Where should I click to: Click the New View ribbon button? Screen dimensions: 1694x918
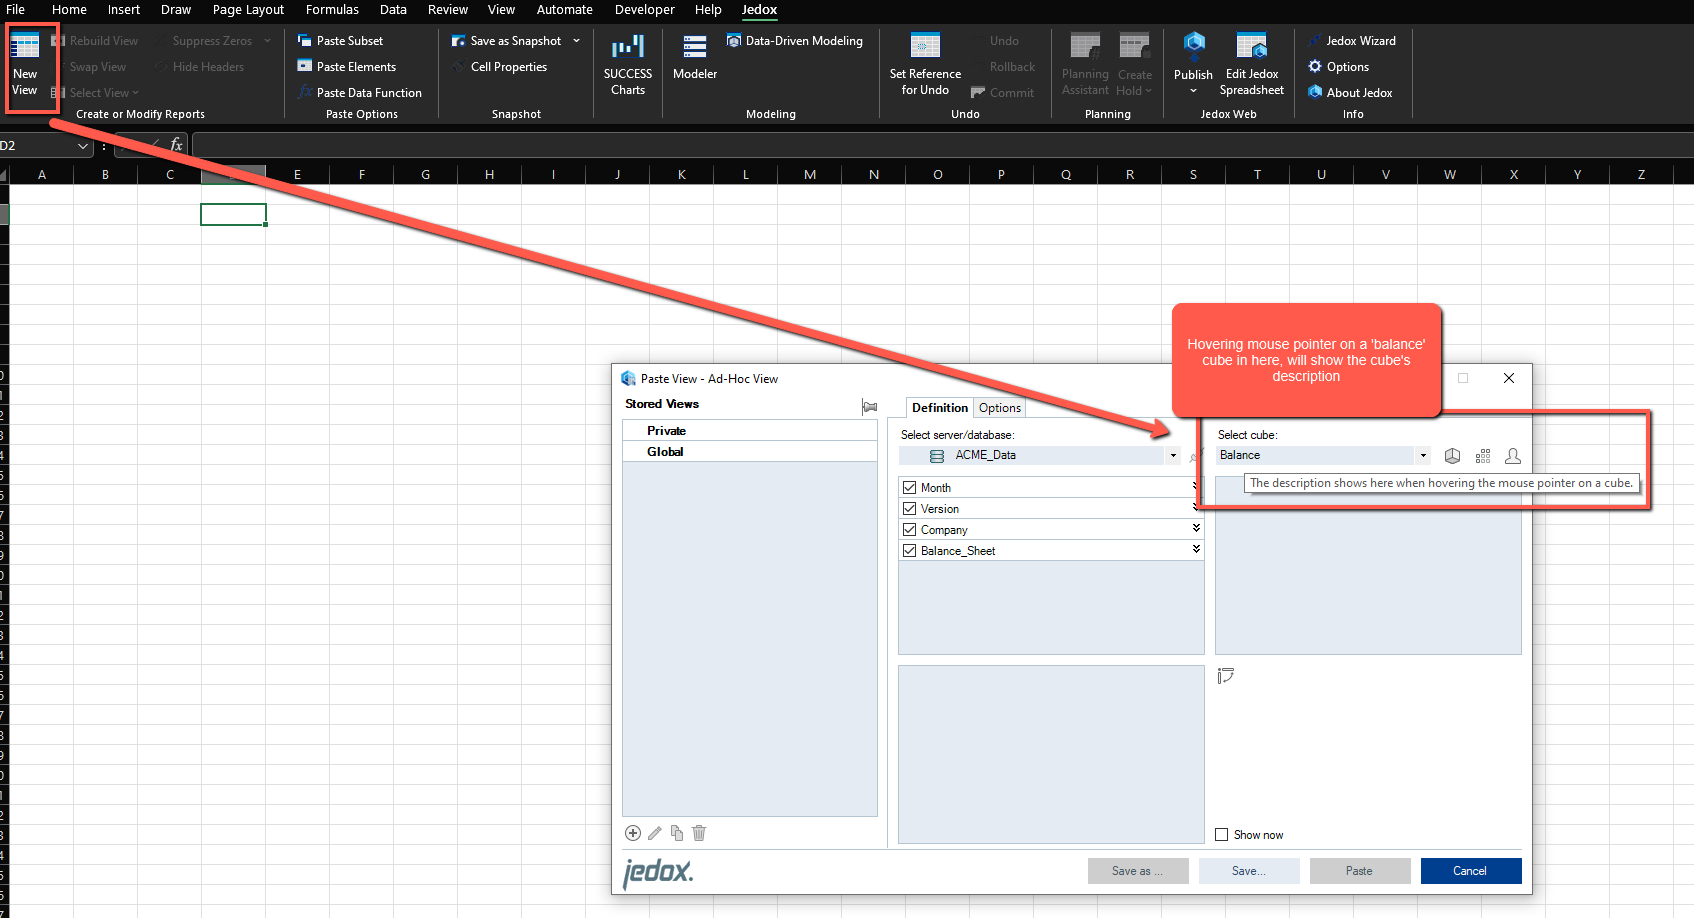click(25, 65)
